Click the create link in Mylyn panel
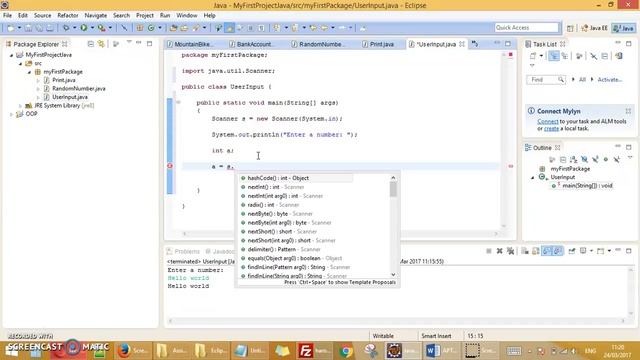Image resolution: width=640 pixels, height=360 pixels. coord(551,129)
